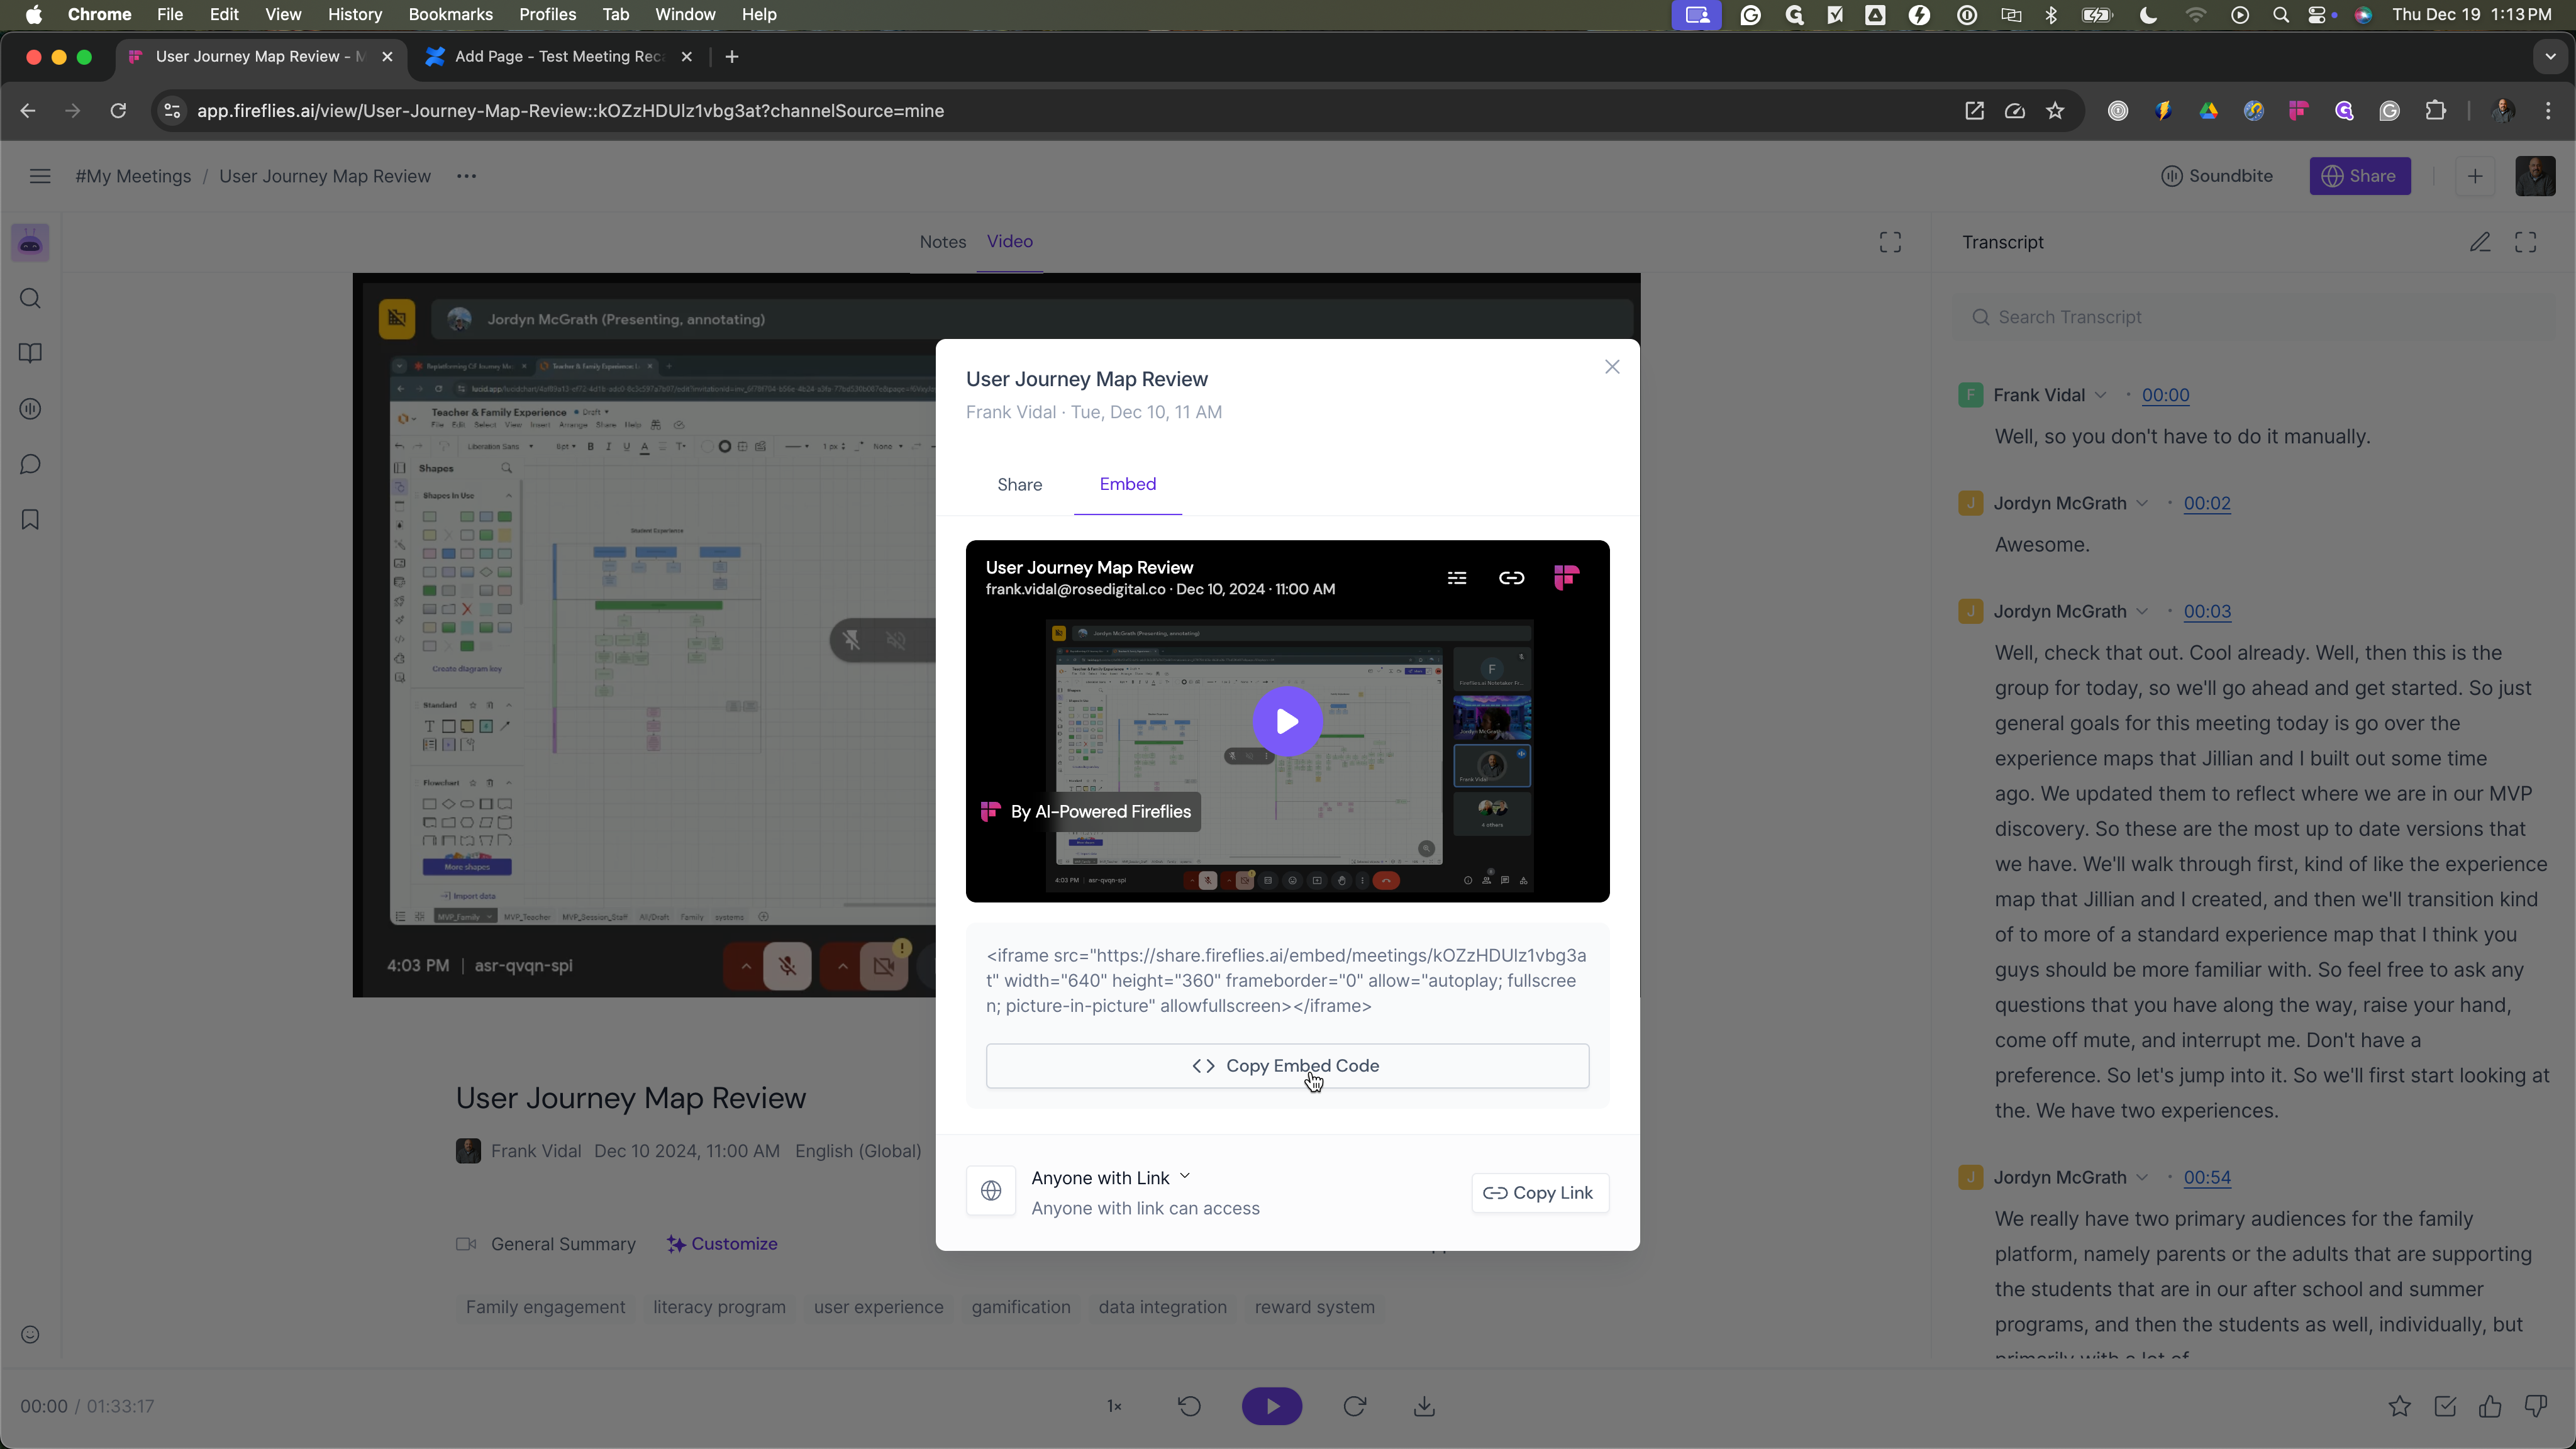Open Chrome extensions puzzle icon

[2436, 111]
